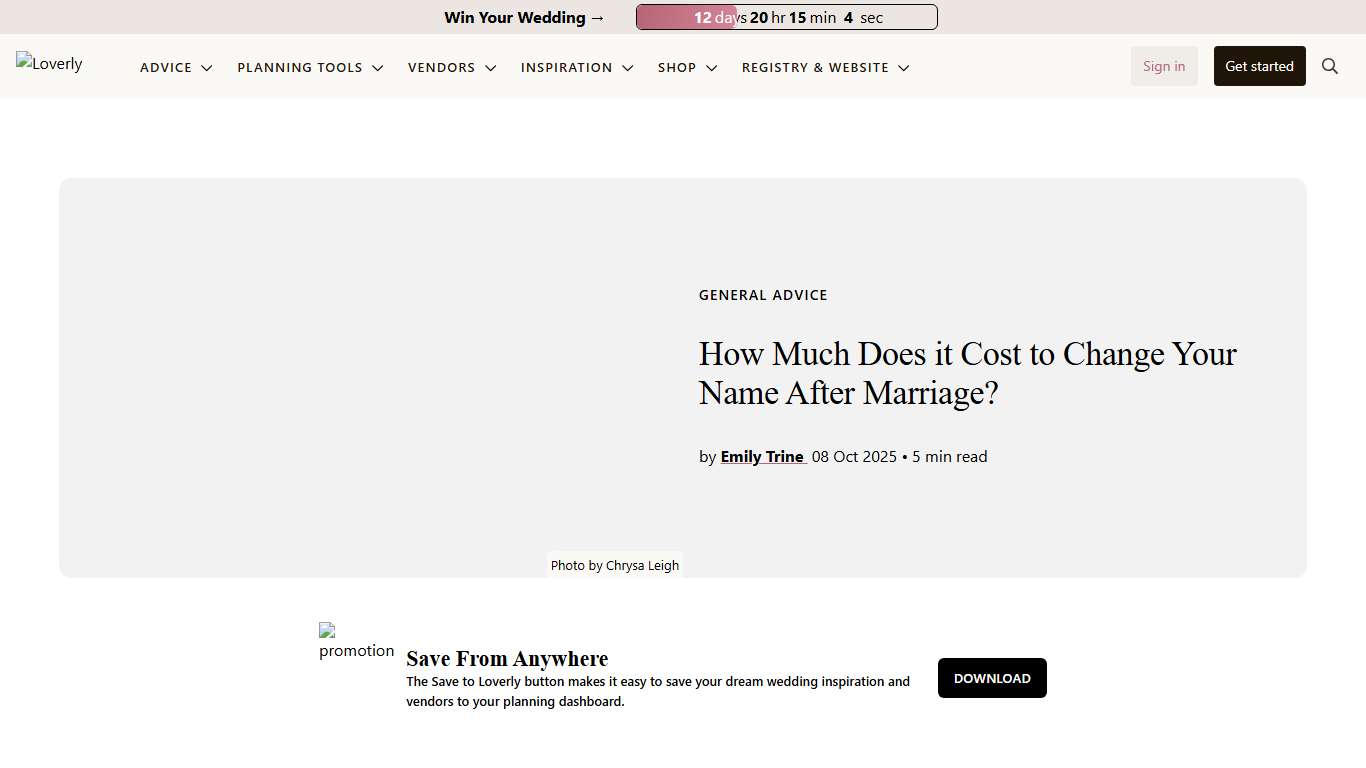
Task: Click the countdown timer banner
Action: (786, 17)
